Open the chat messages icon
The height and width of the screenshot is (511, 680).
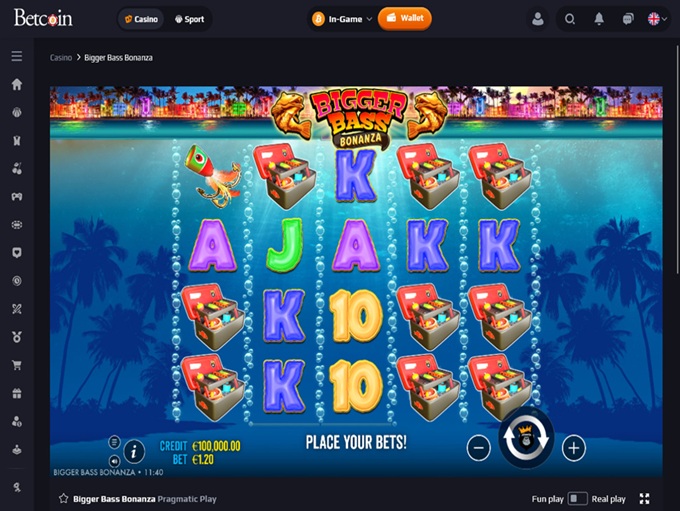pyautogui.click(x=628, y=19)
